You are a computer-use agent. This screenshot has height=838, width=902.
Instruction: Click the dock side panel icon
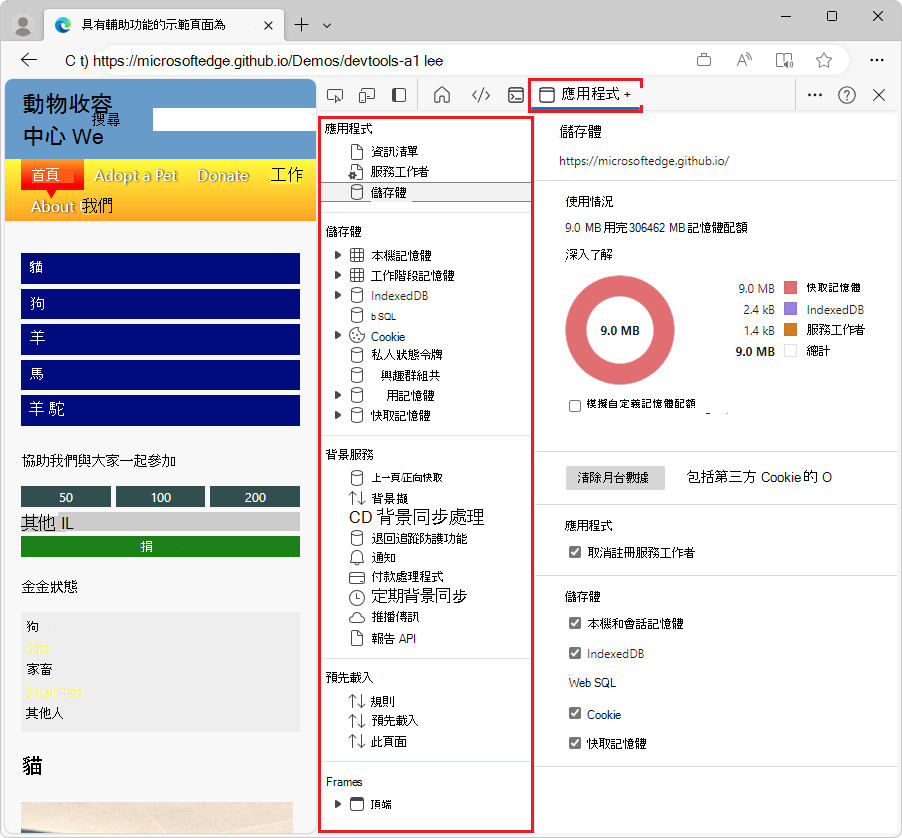click(x=400, y=95)
